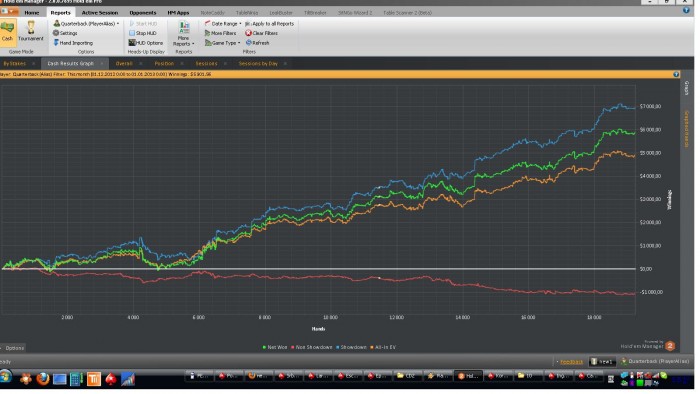Close the Overall report tab
This screenshot has height=394, width=700.
(141, 63)
